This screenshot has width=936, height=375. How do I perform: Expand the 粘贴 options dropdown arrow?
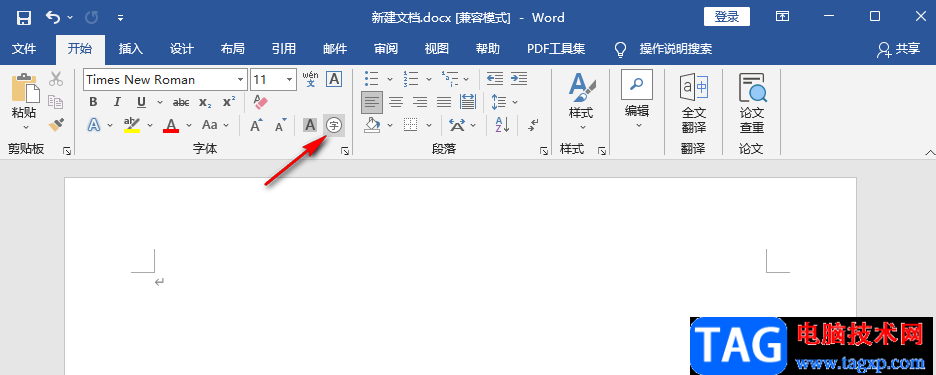pos(25,127)
